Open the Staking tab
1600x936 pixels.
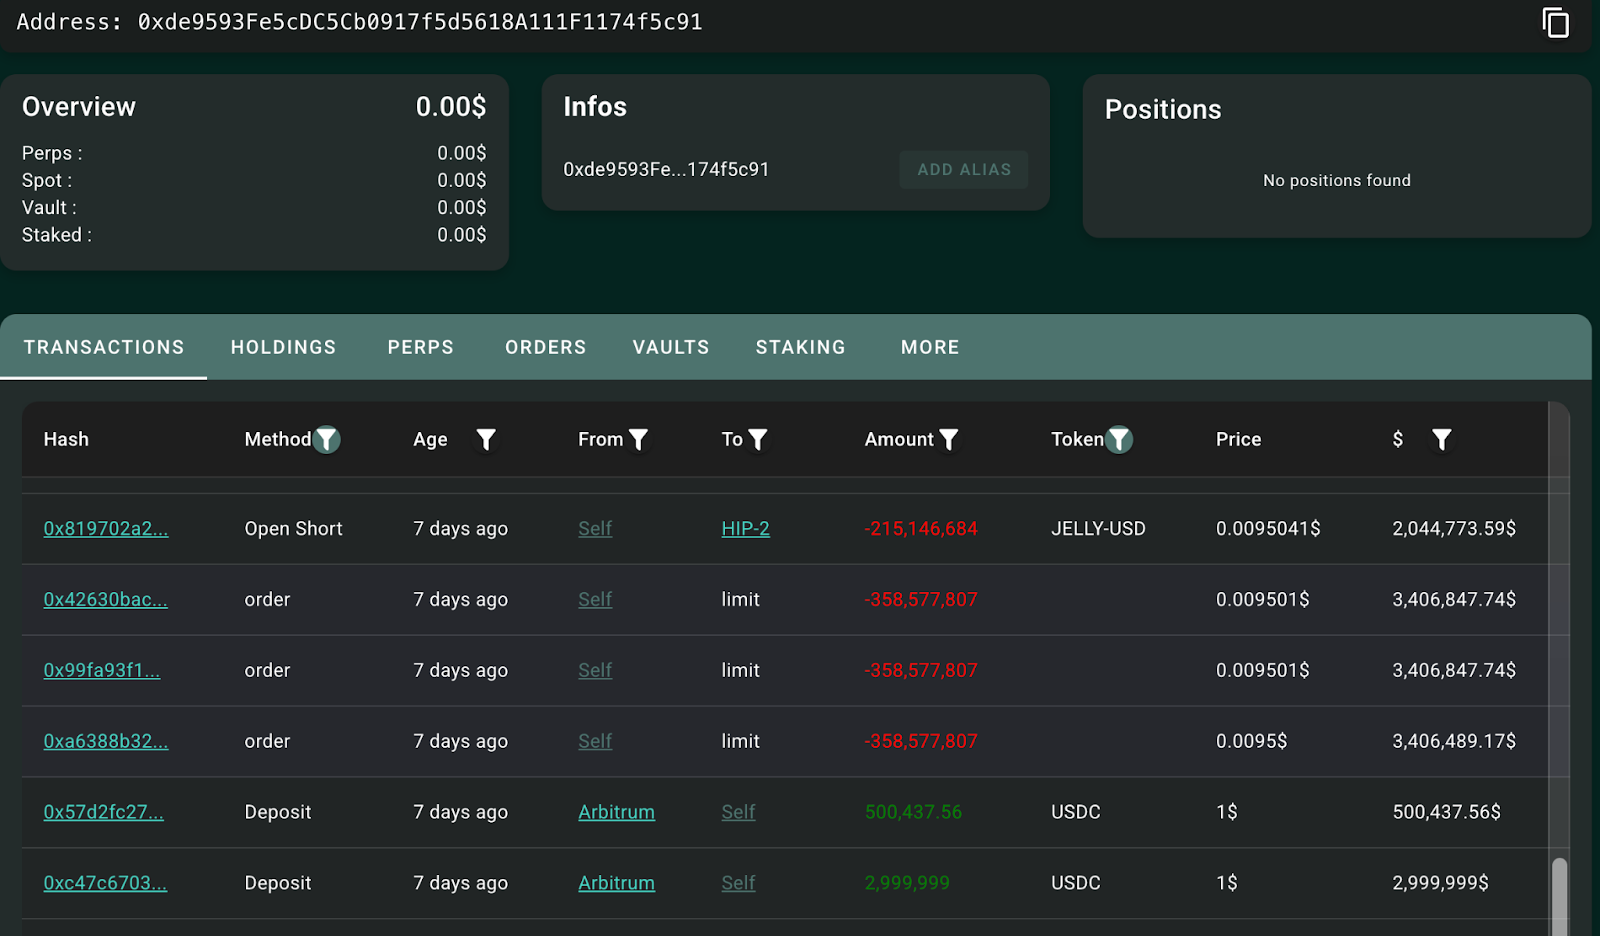pos(800,347)
